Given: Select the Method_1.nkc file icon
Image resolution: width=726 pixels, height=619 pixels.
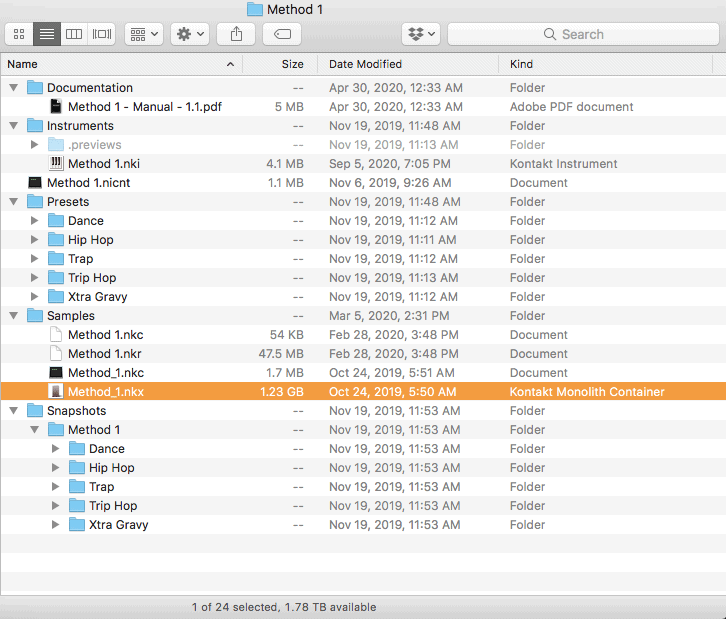Looking at the screenshot, I should pyautogui.click(x=56, y=372).
